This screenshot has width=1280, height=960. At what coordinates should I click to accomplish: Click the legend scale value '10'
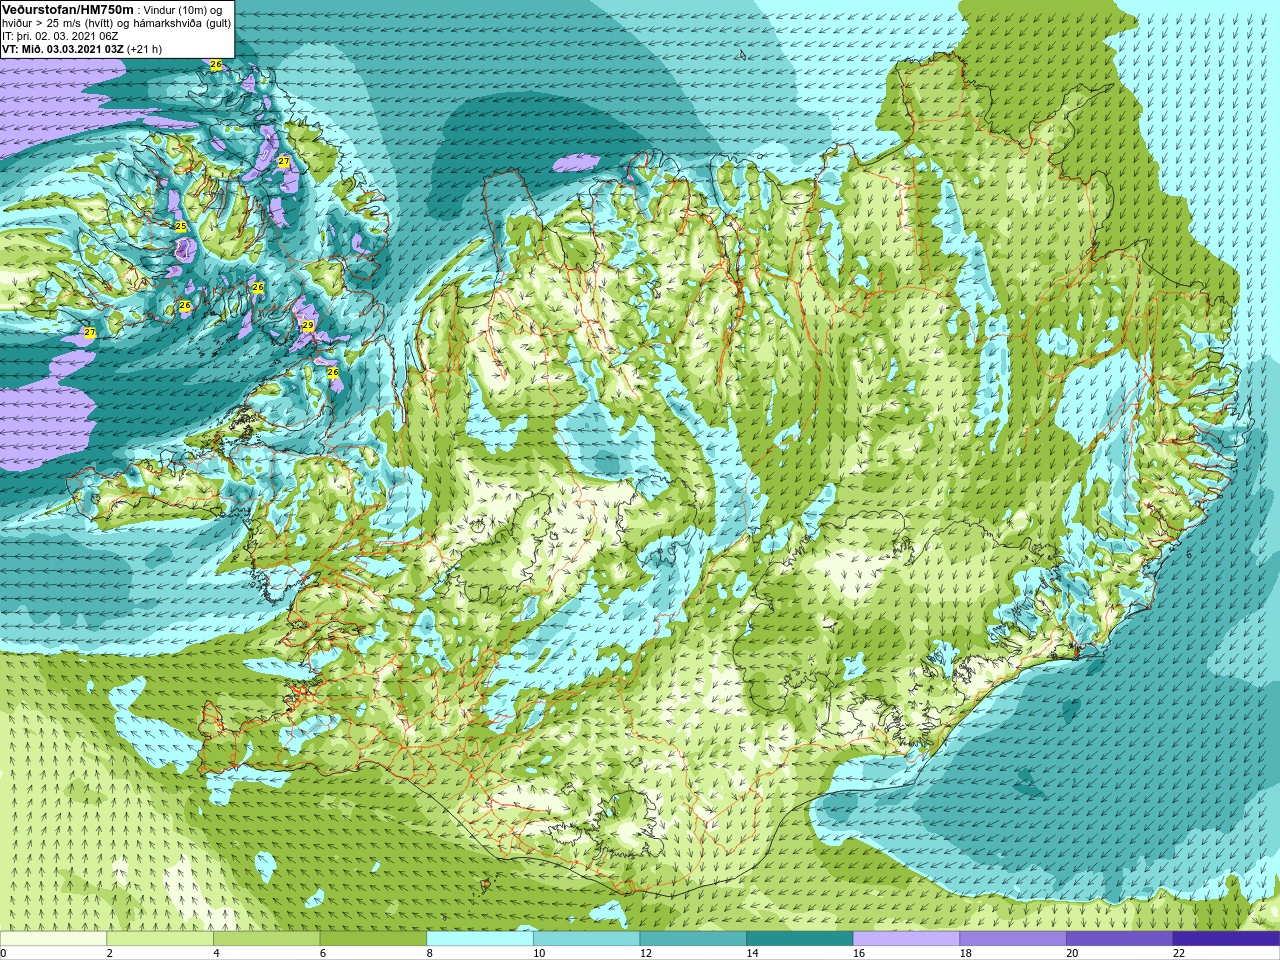click(x=539, y=953)
